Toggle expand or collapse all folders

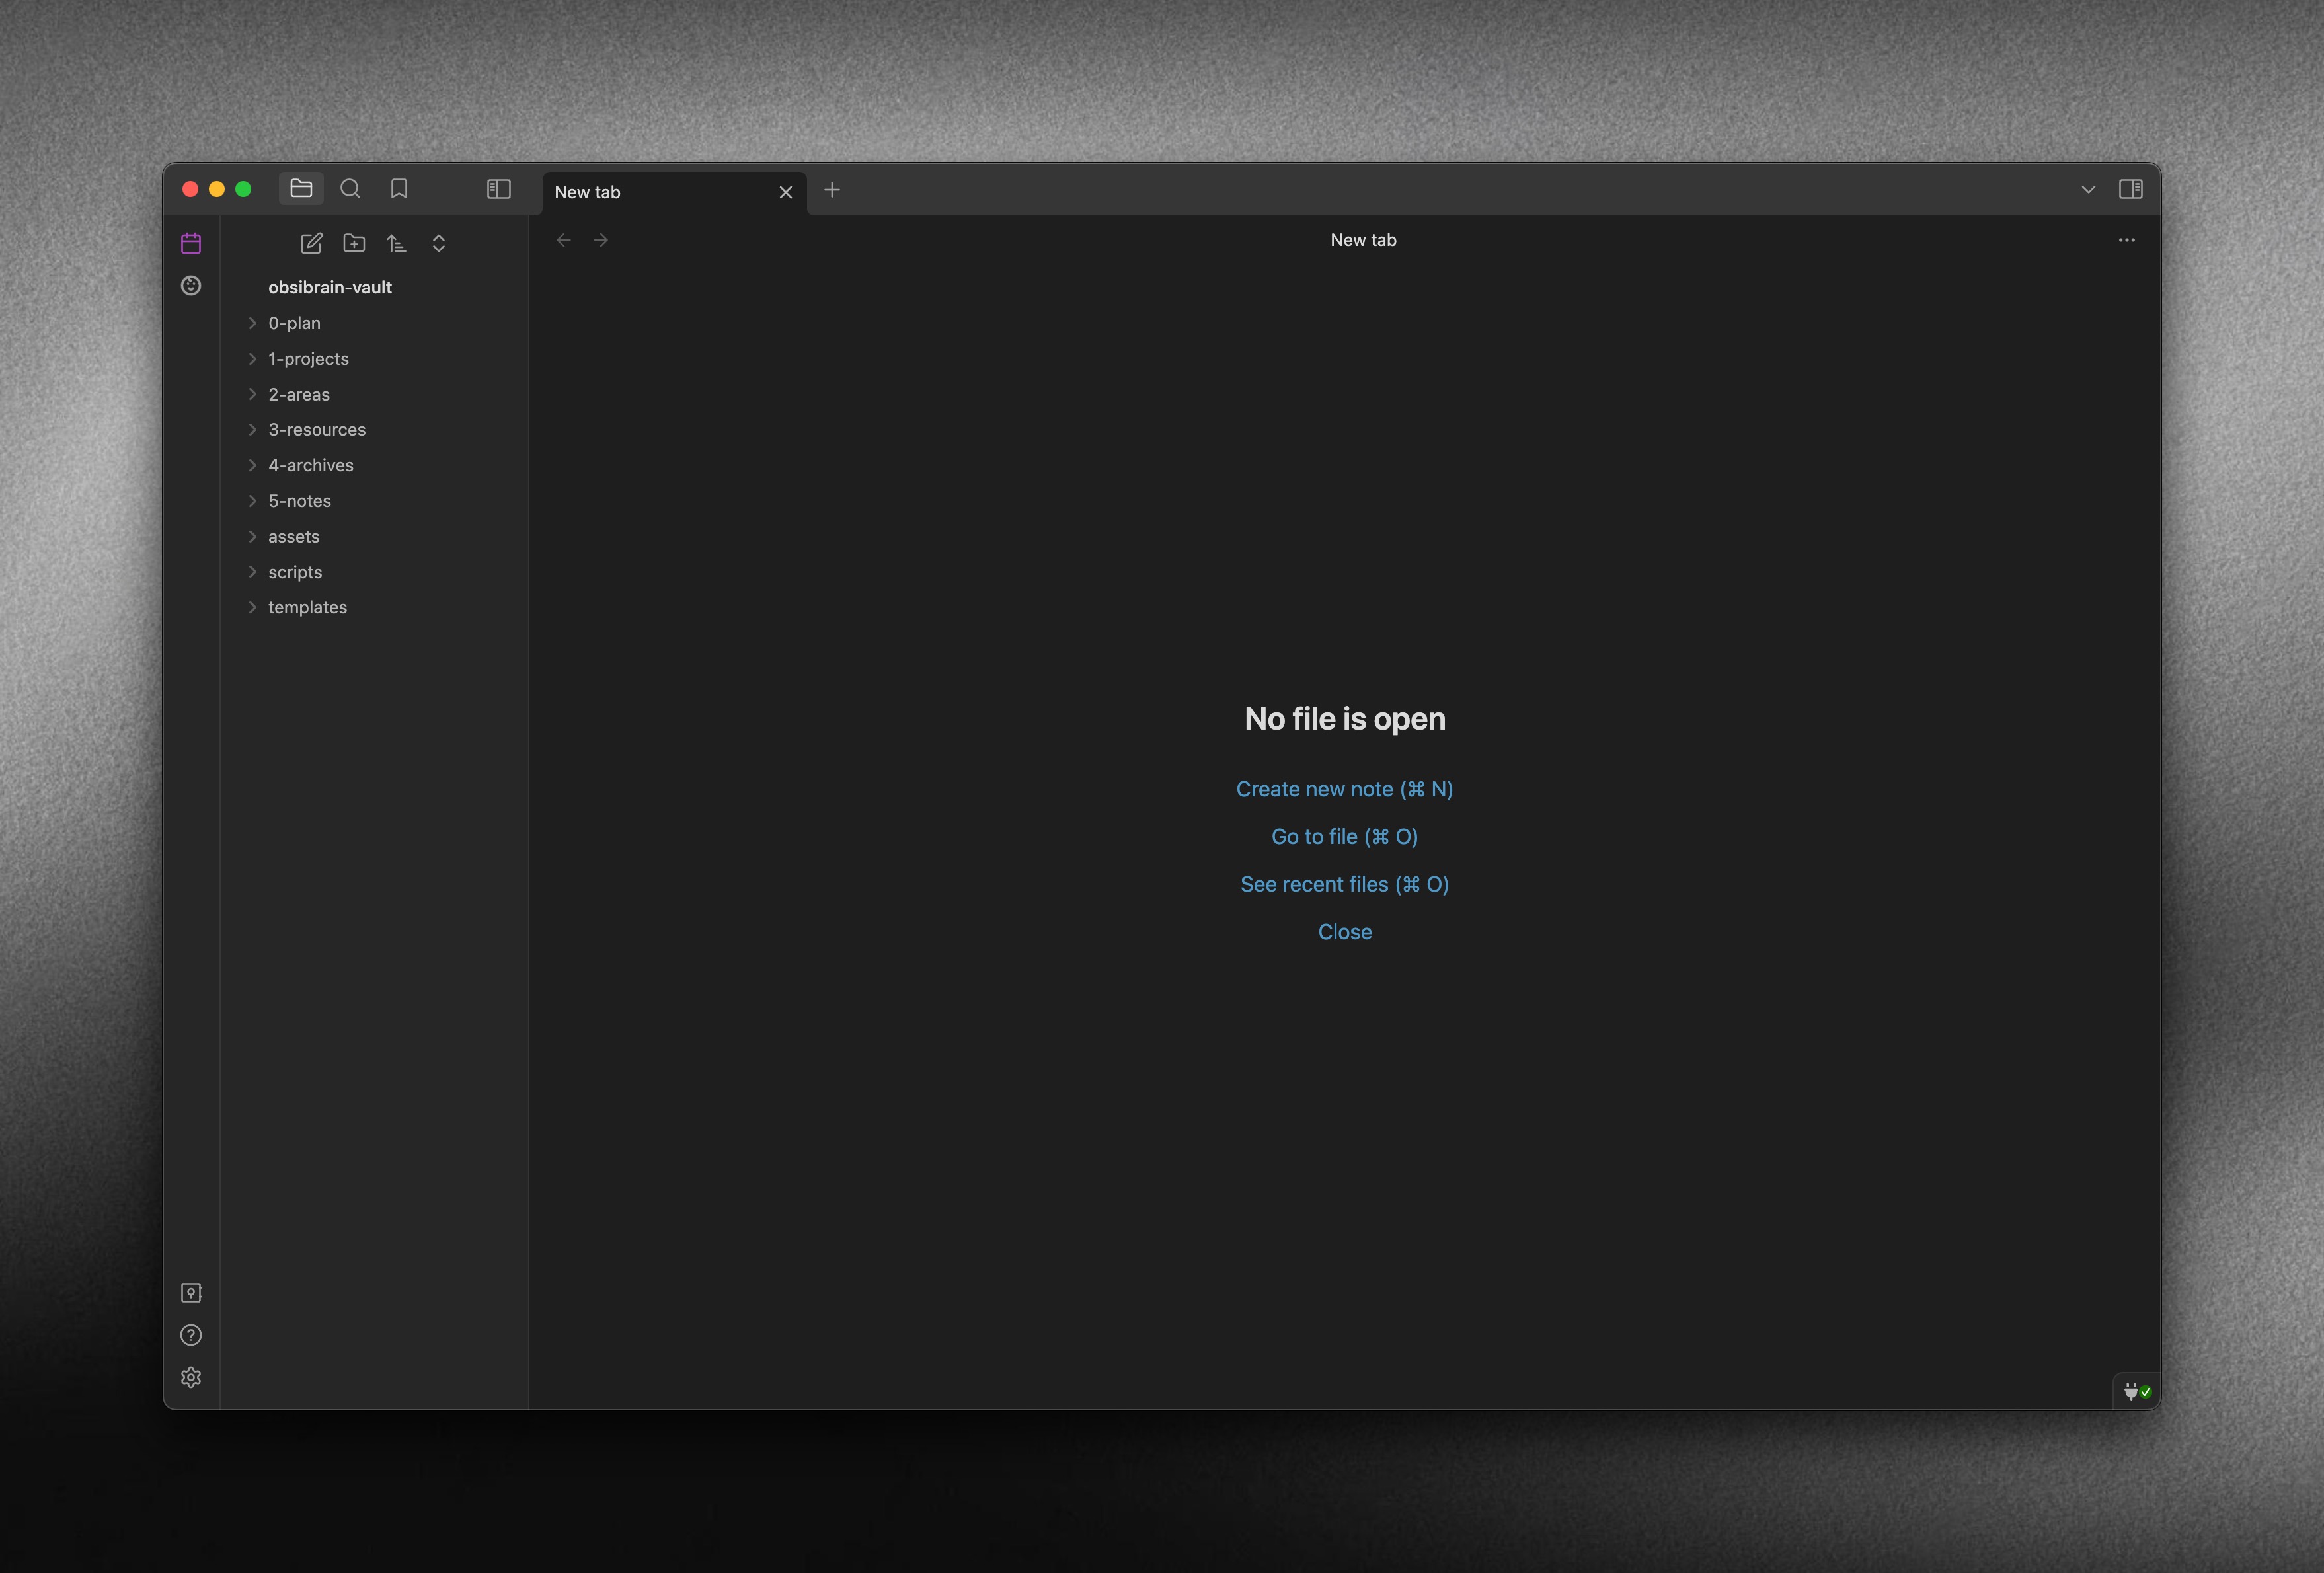click(438, 243)
